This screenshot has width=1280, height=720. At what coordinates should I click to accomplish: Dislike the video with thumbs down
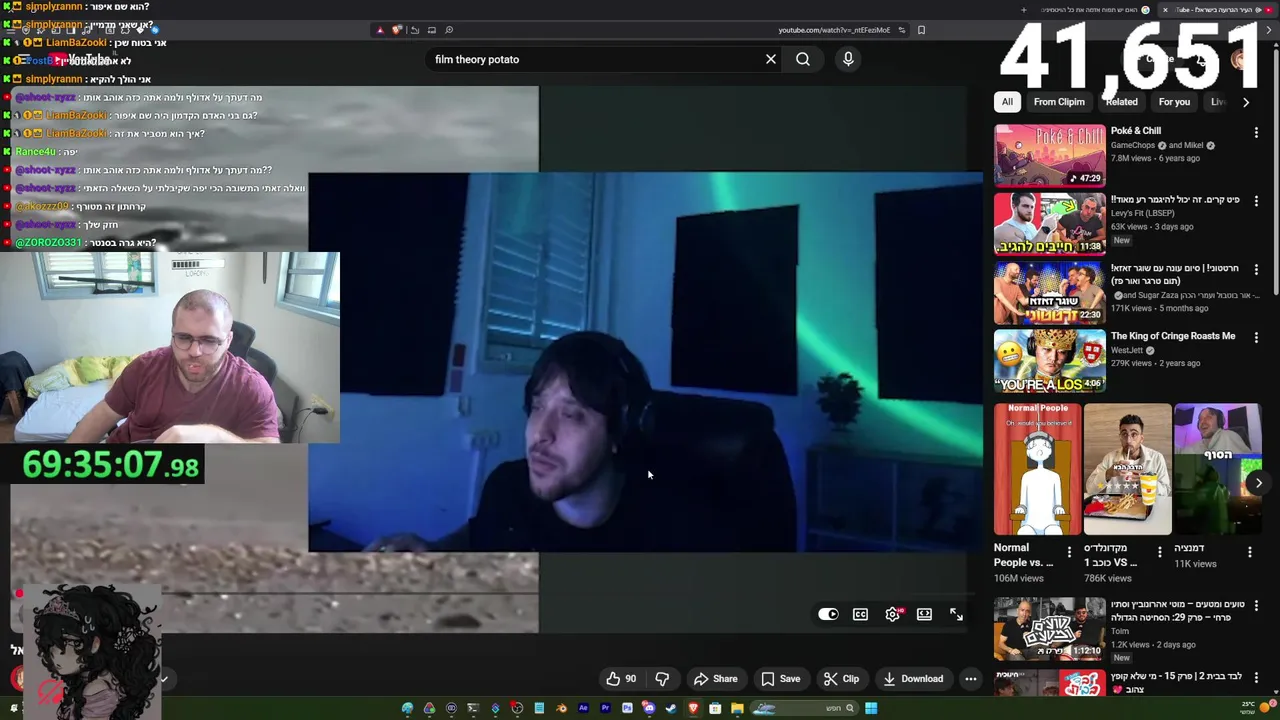click(662, 679)
